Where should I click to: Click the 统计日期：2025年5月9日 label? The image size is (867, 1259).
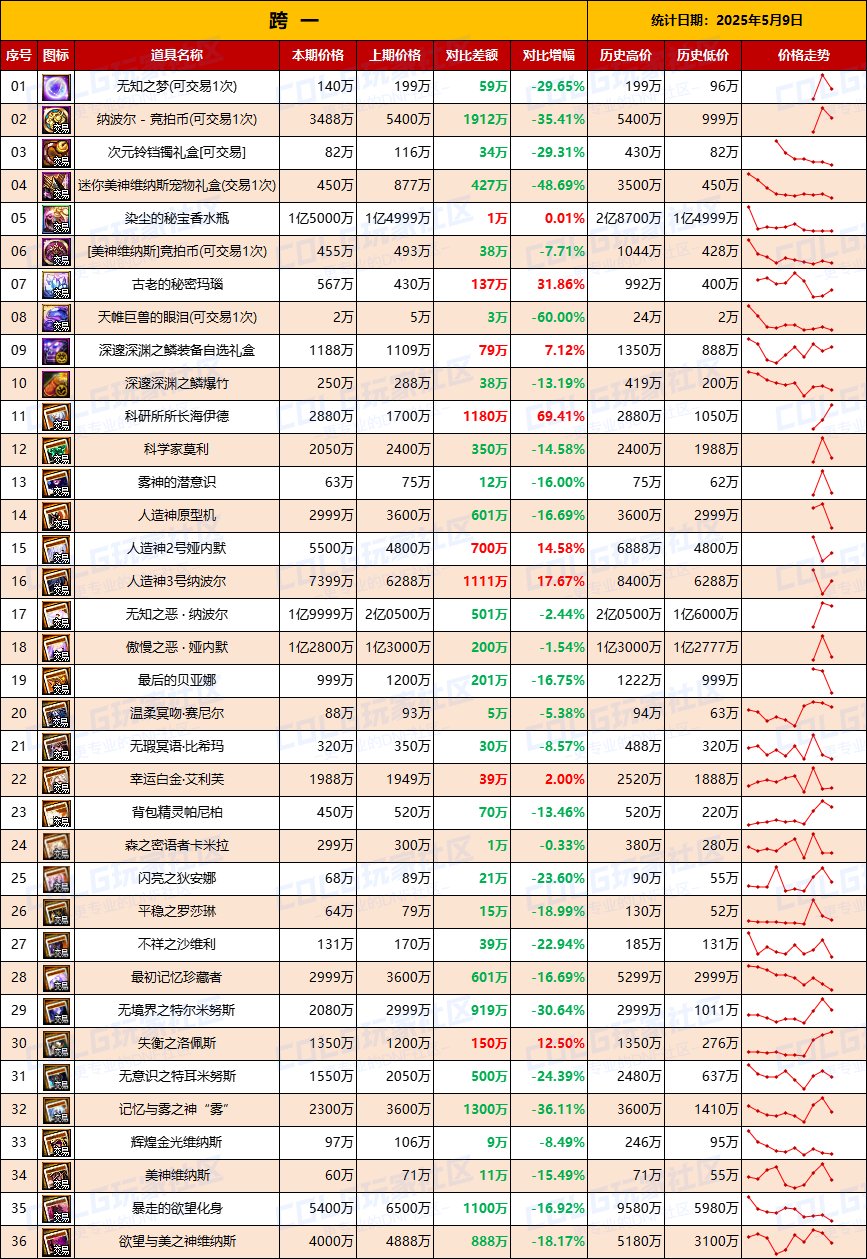[727, 20]
